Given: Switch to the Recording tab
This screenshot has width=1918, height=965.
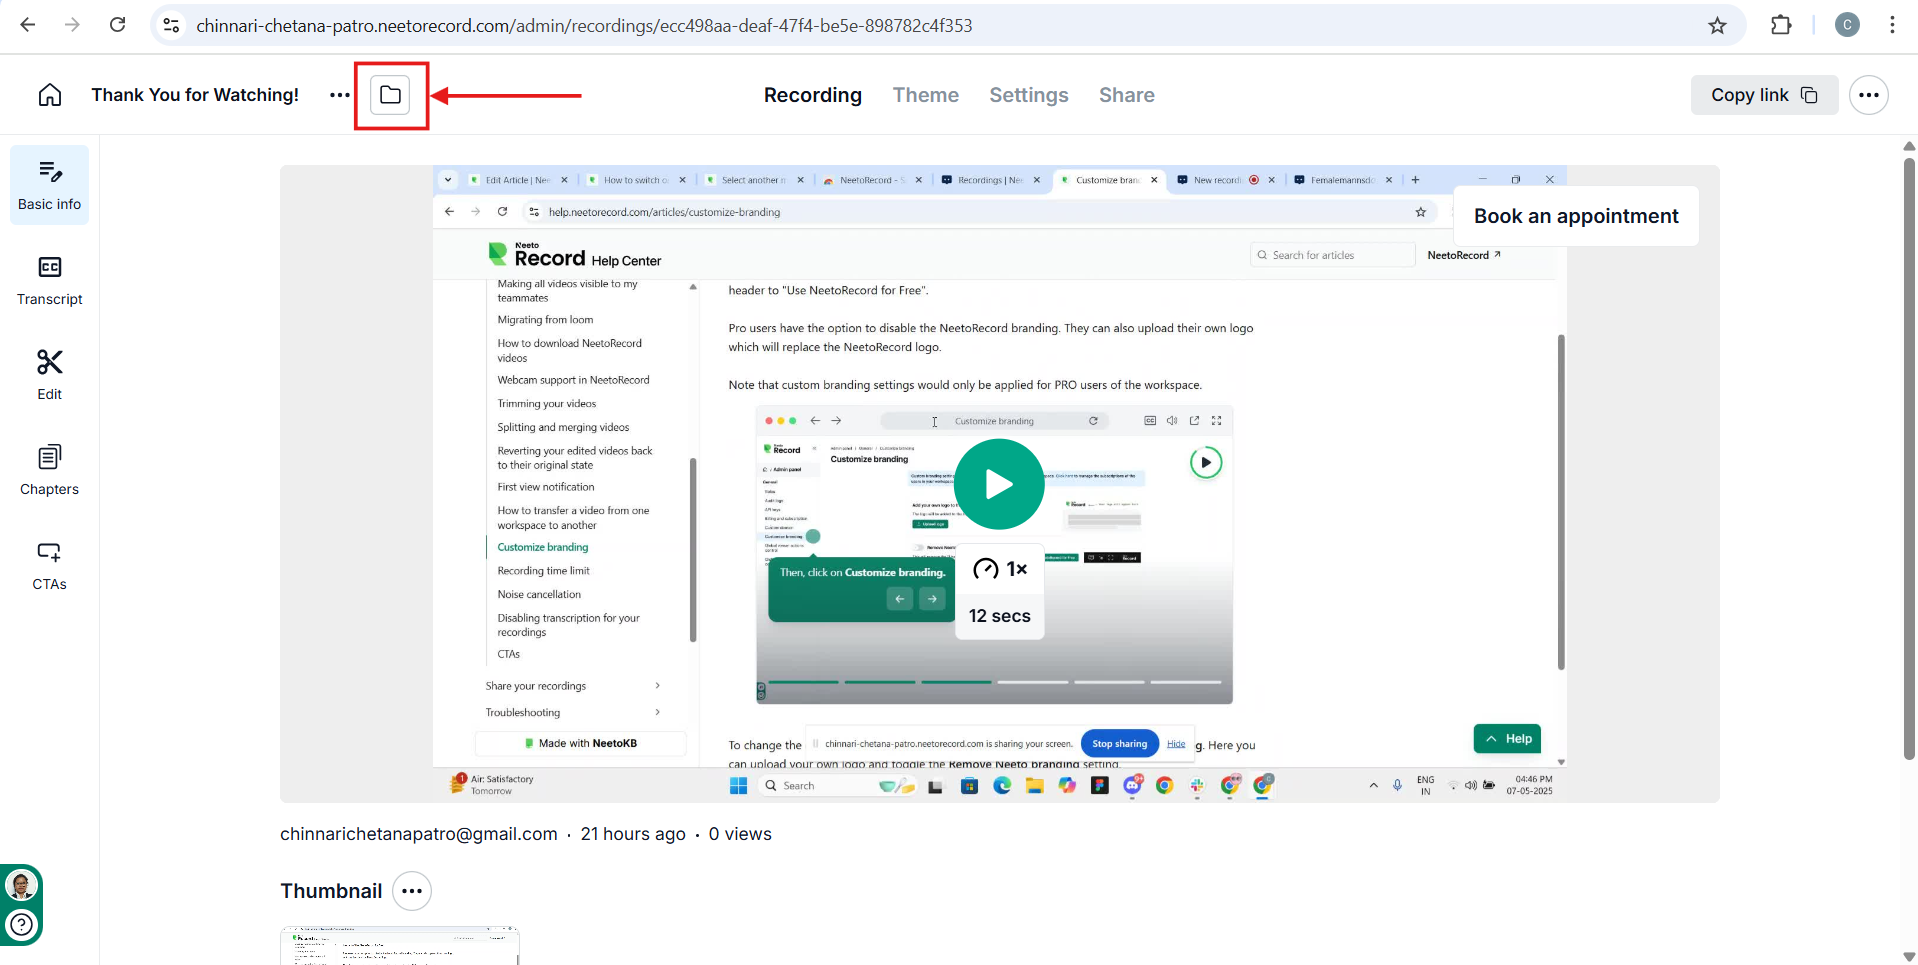Looking at the screenshot, I should (x=813, y=95).
